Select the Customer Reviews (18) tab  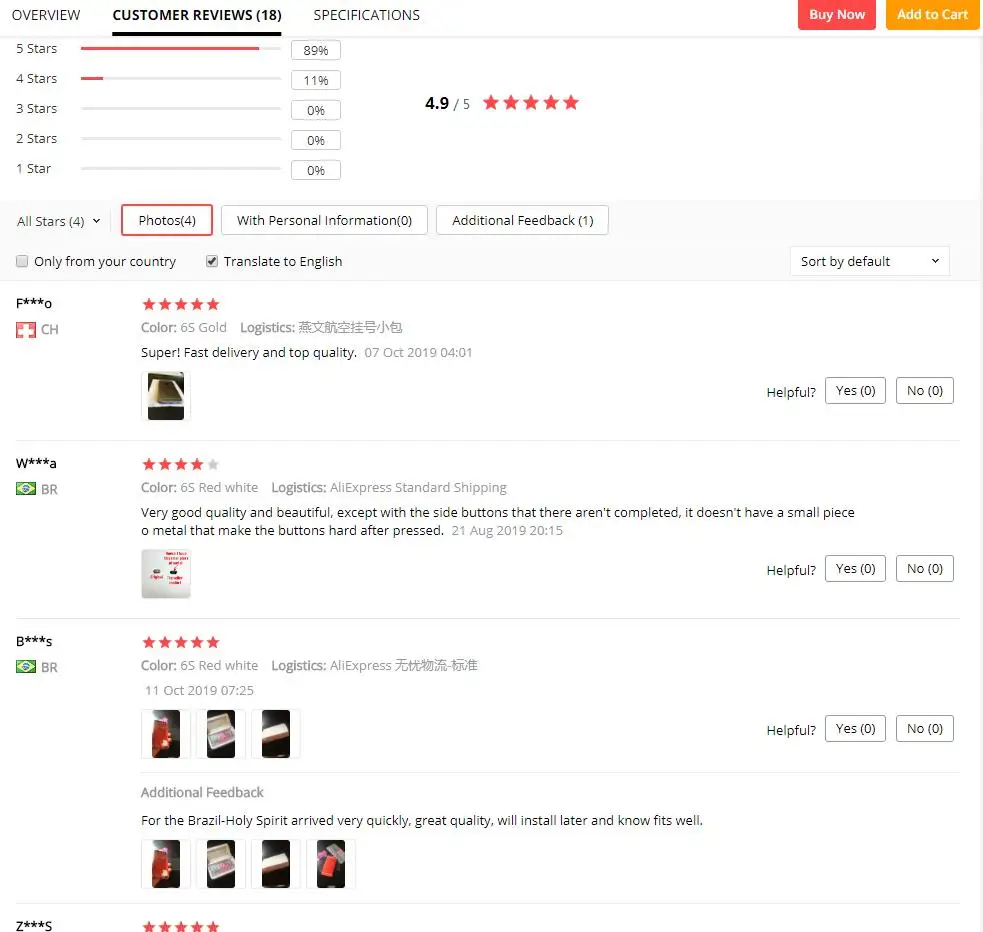click(197, 15)
